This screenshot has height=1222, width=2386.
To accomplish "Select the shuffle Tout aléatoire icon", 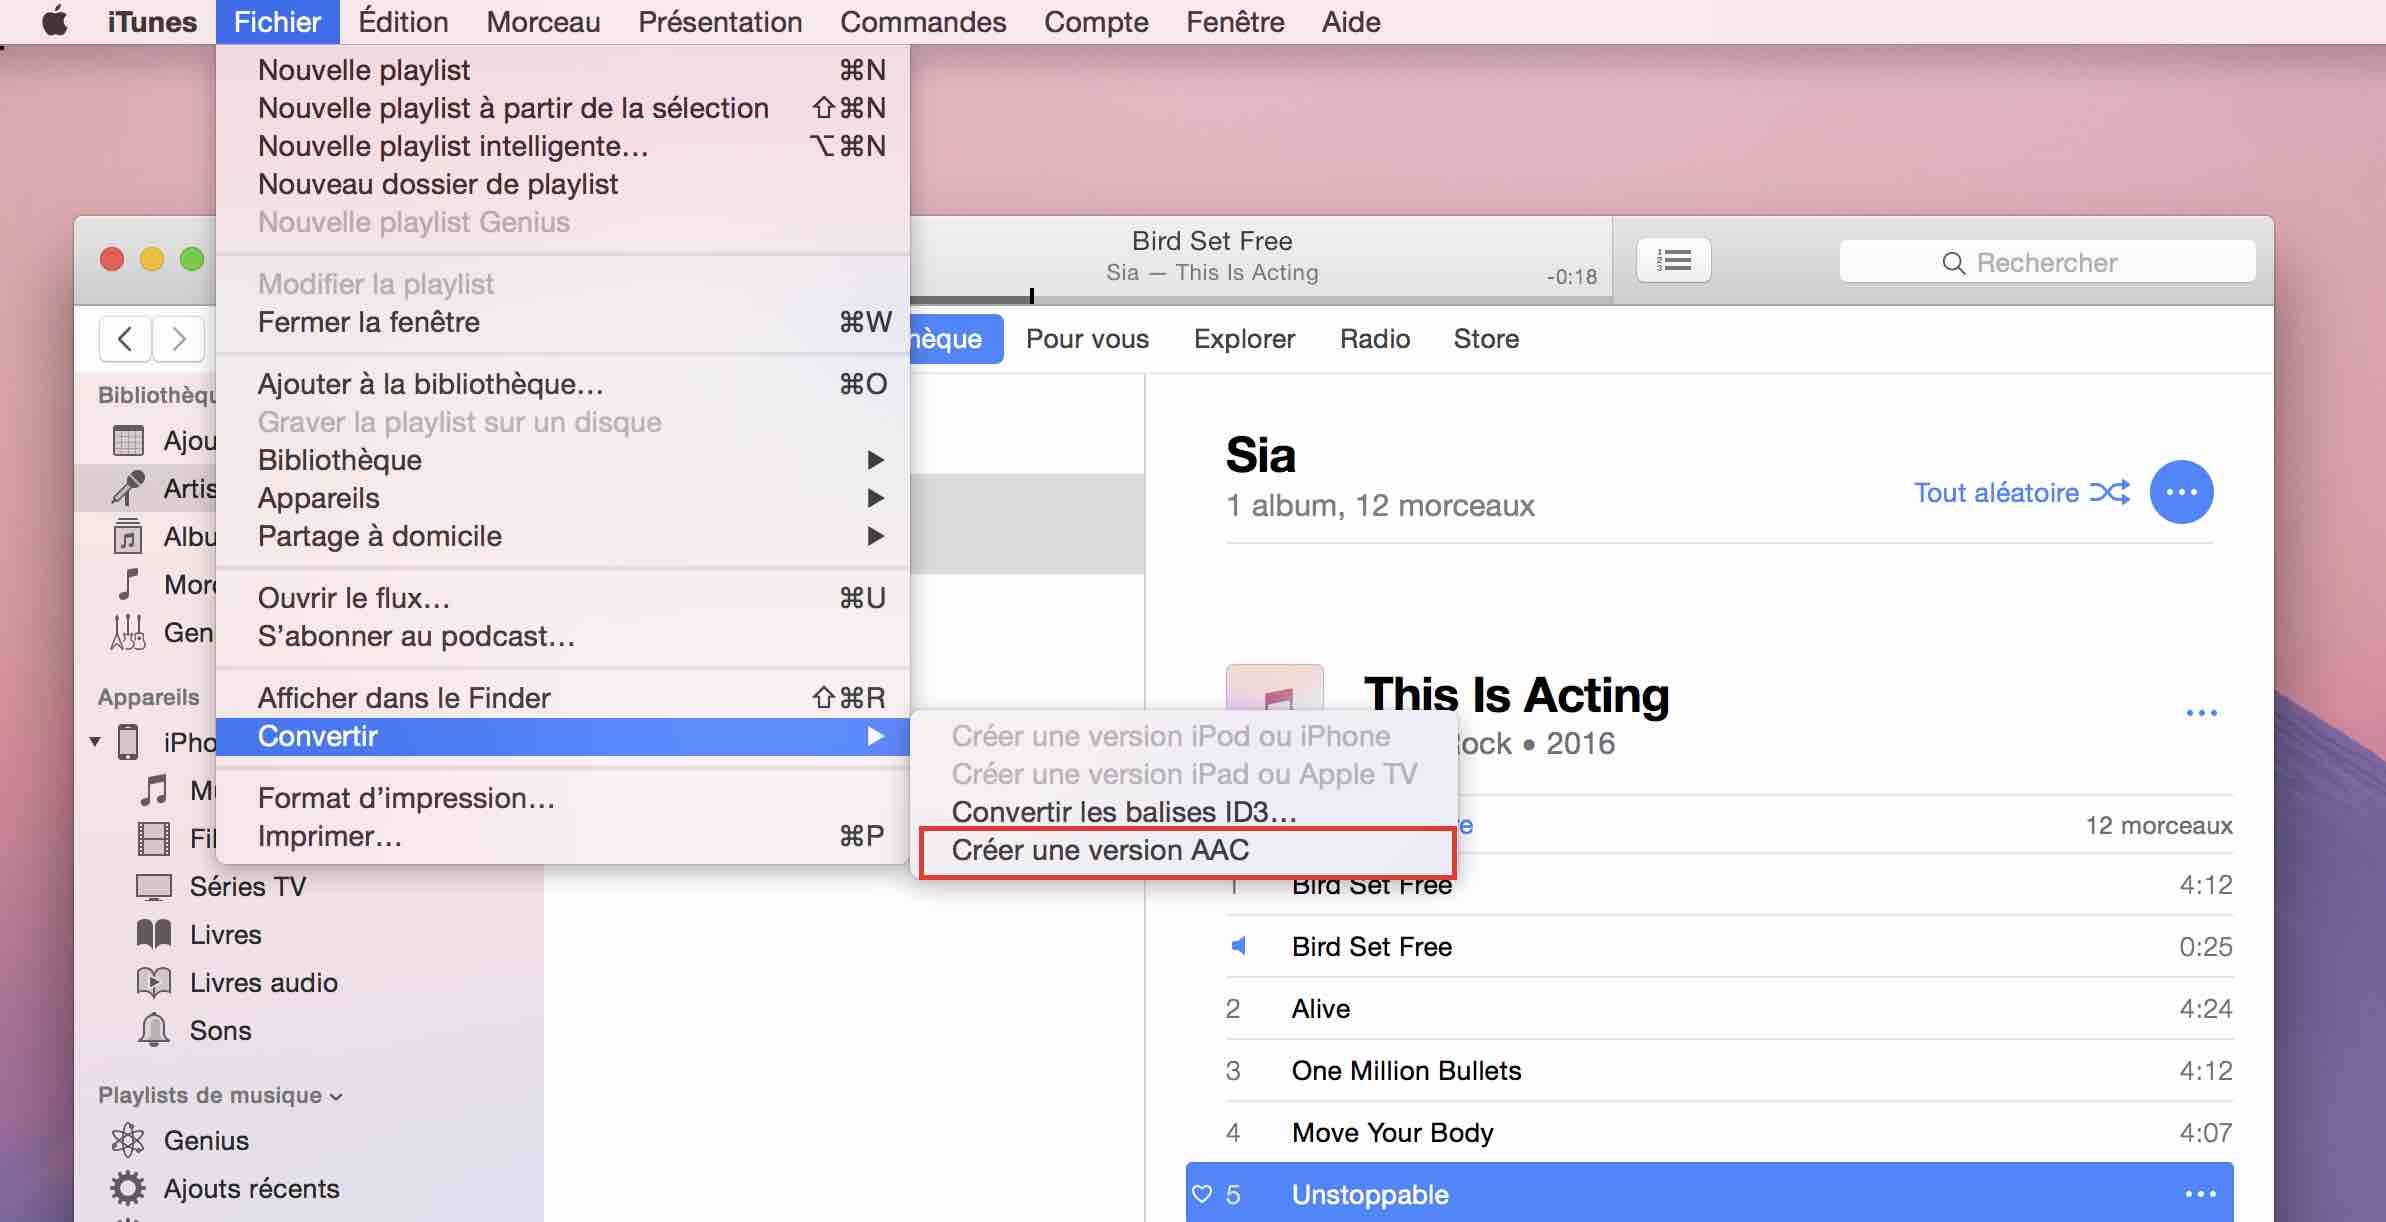I will [2110, 493].
